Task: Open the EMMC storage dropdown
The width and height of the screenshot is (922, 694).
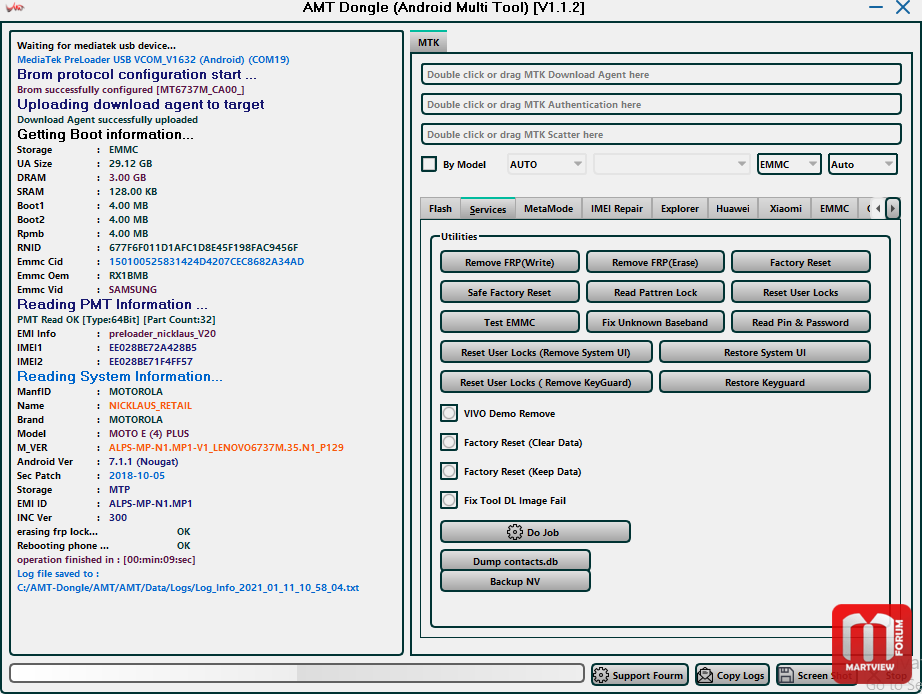Action: (789, 164)
